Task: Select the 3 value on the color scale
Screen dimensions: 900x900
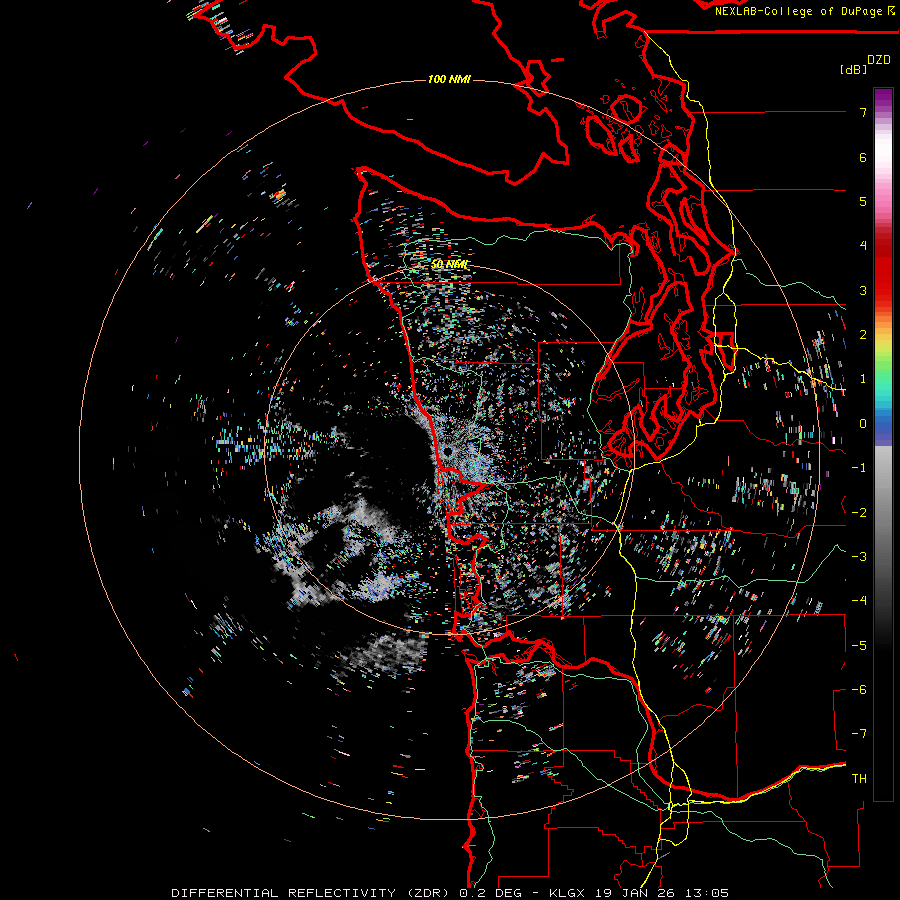Action: tap(863, 290)
